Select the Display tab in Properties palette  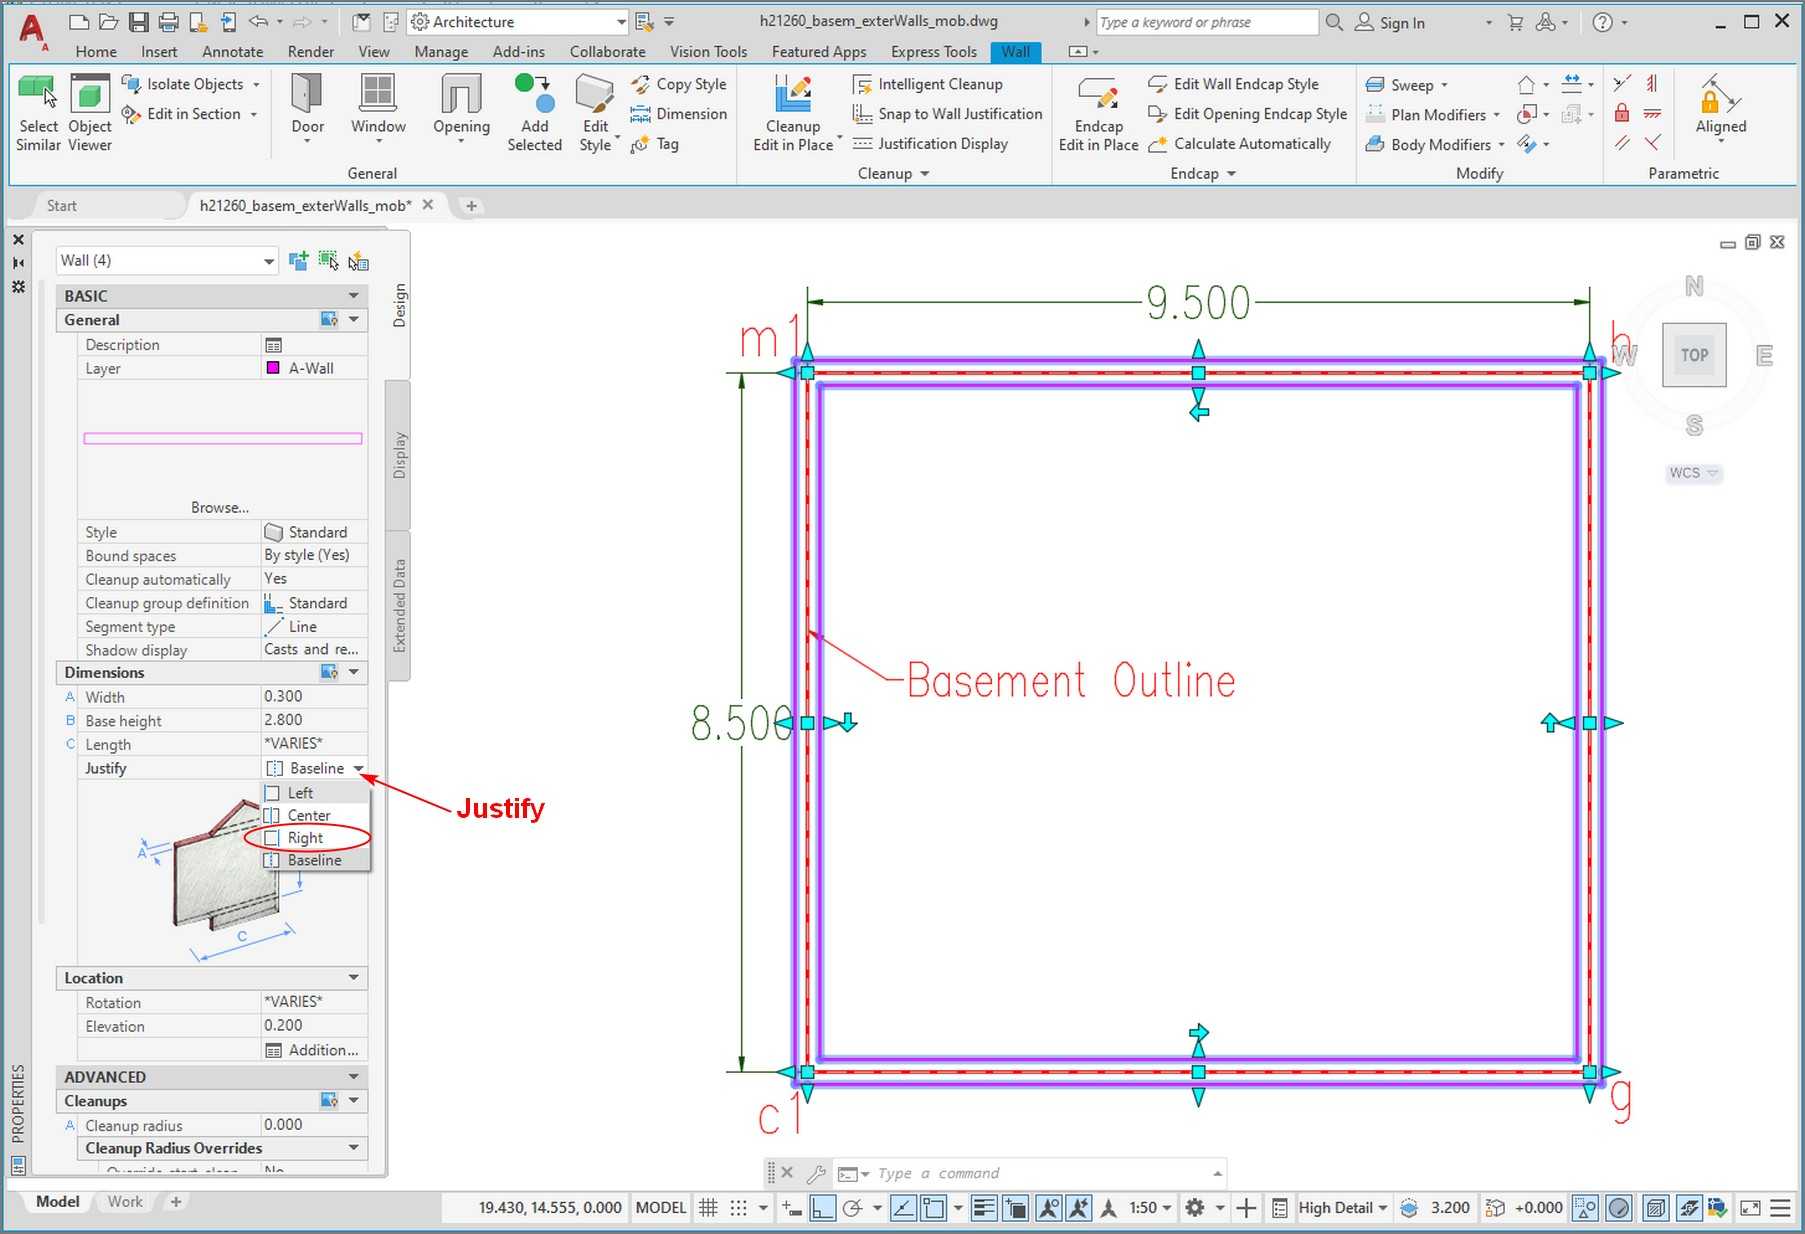[x=399, y=455]
